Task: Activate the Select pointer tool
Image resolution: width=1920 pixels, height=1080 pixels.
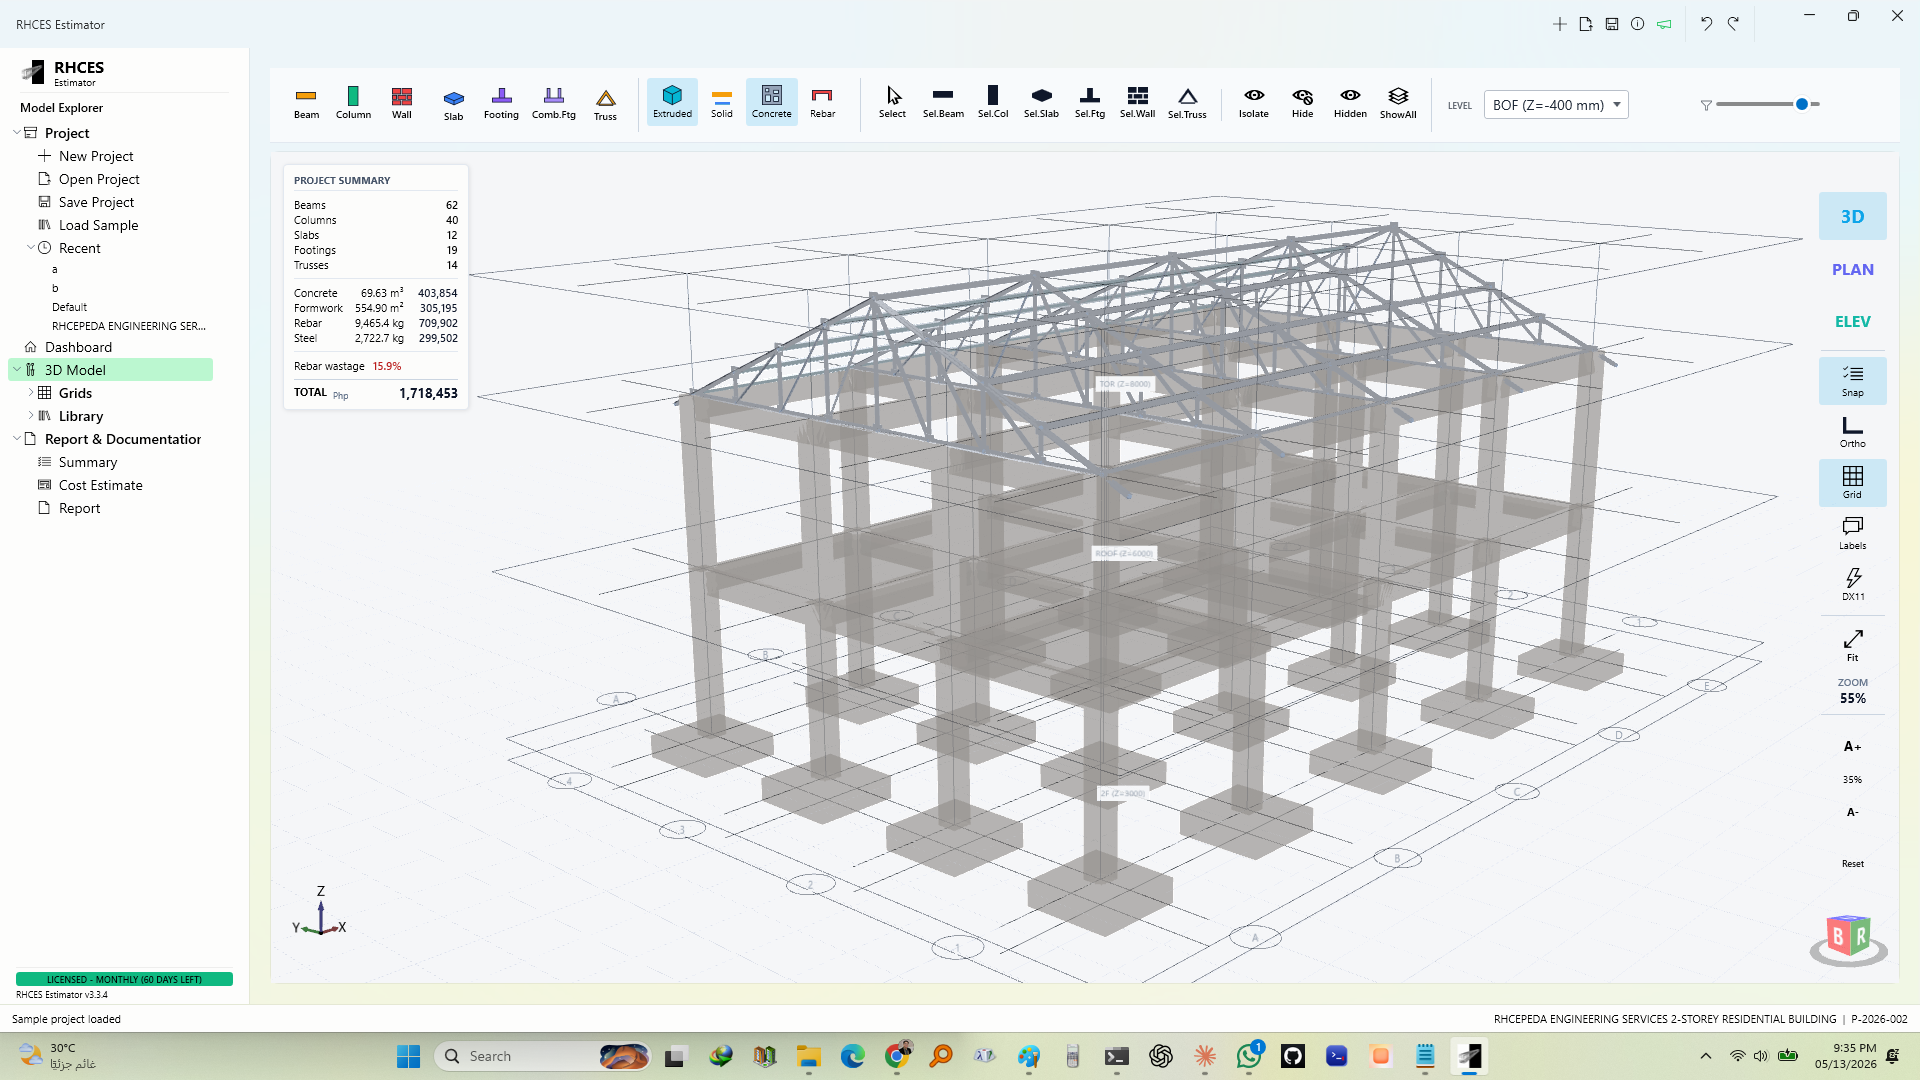Action: (x=892, y=103)
